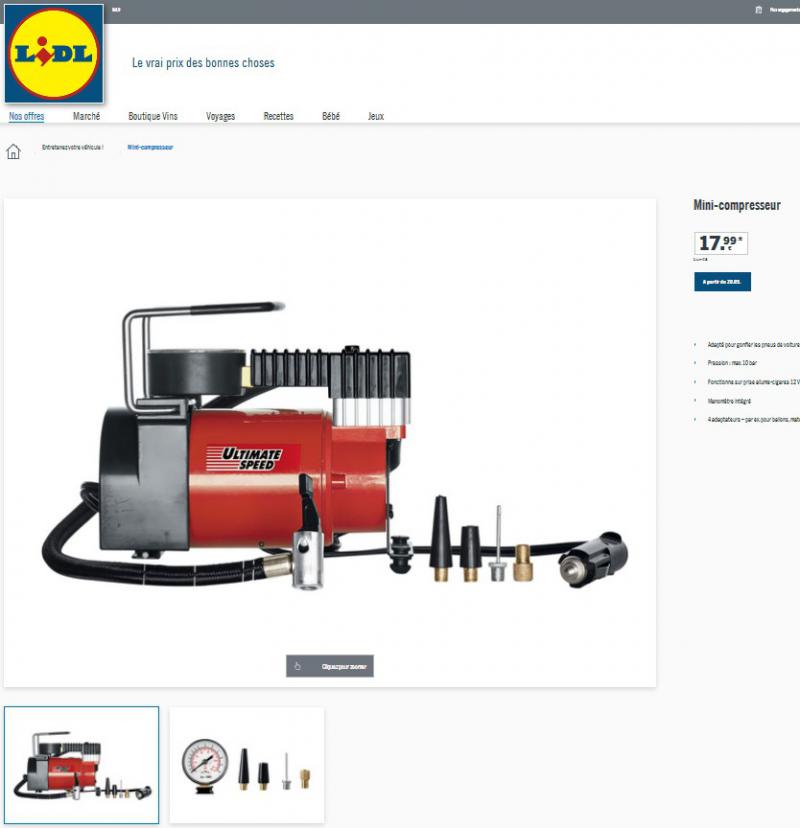
Task: Click the 17.99 price tag
Action: tap(721, 243)
